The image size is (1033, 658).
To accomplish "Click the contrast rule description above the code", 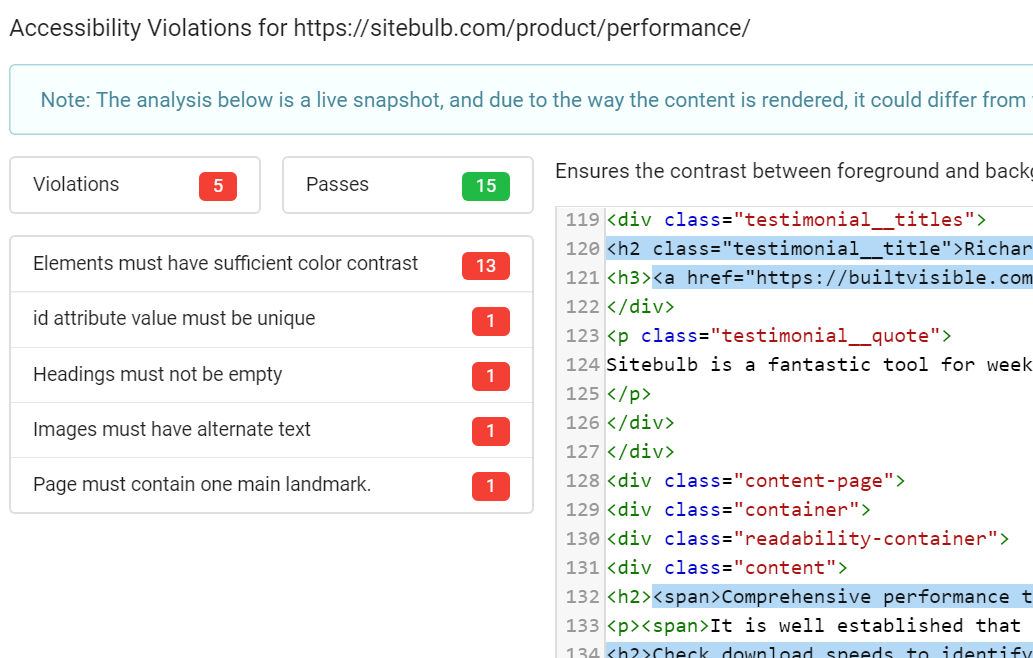I will (x=794, y=171).
